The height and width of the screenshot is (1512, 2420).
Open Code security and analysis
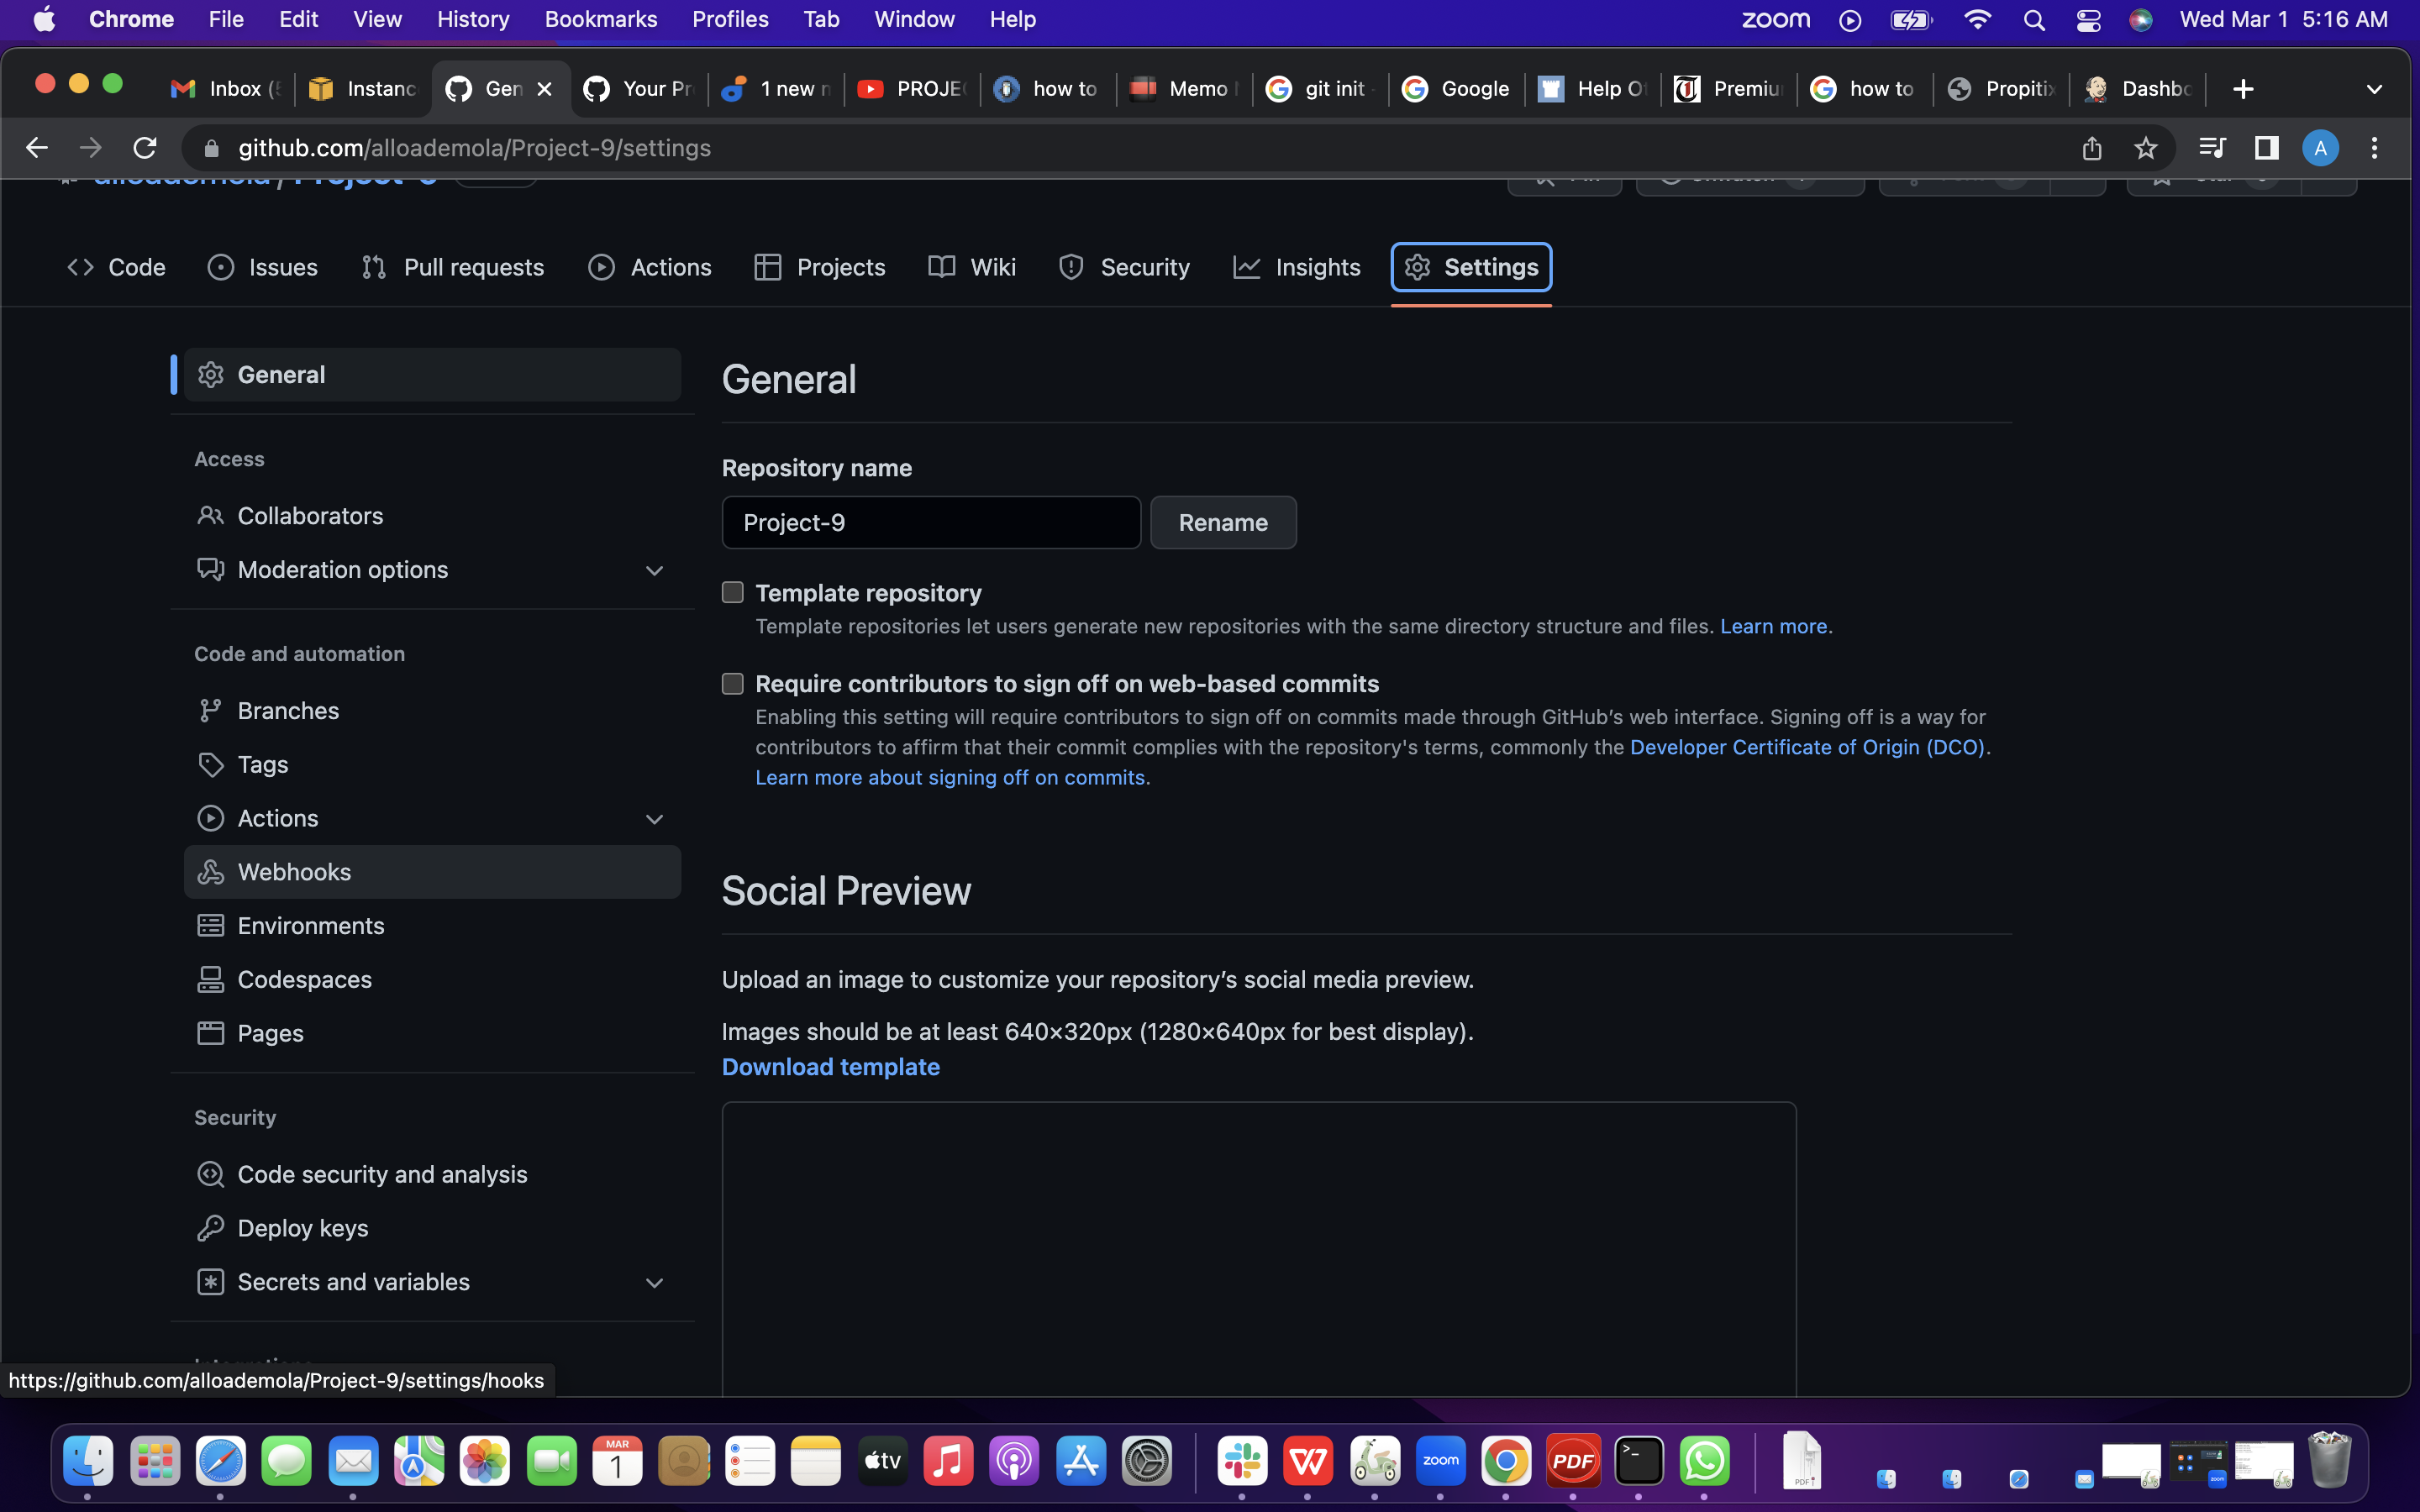coord(382,1174)
